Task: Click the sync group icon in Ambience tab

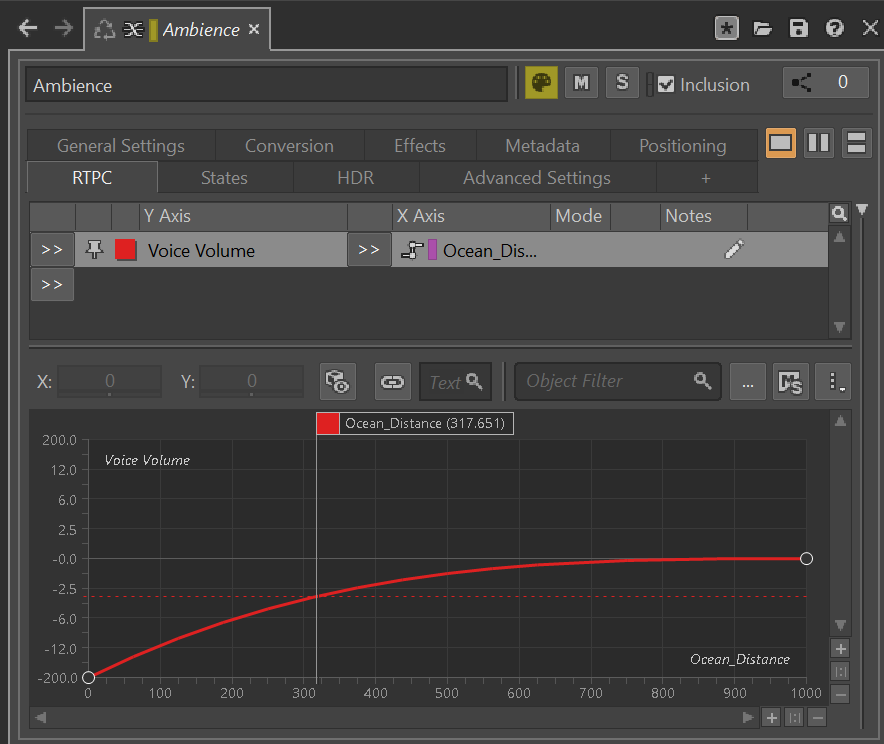Action: pos(104,29)
